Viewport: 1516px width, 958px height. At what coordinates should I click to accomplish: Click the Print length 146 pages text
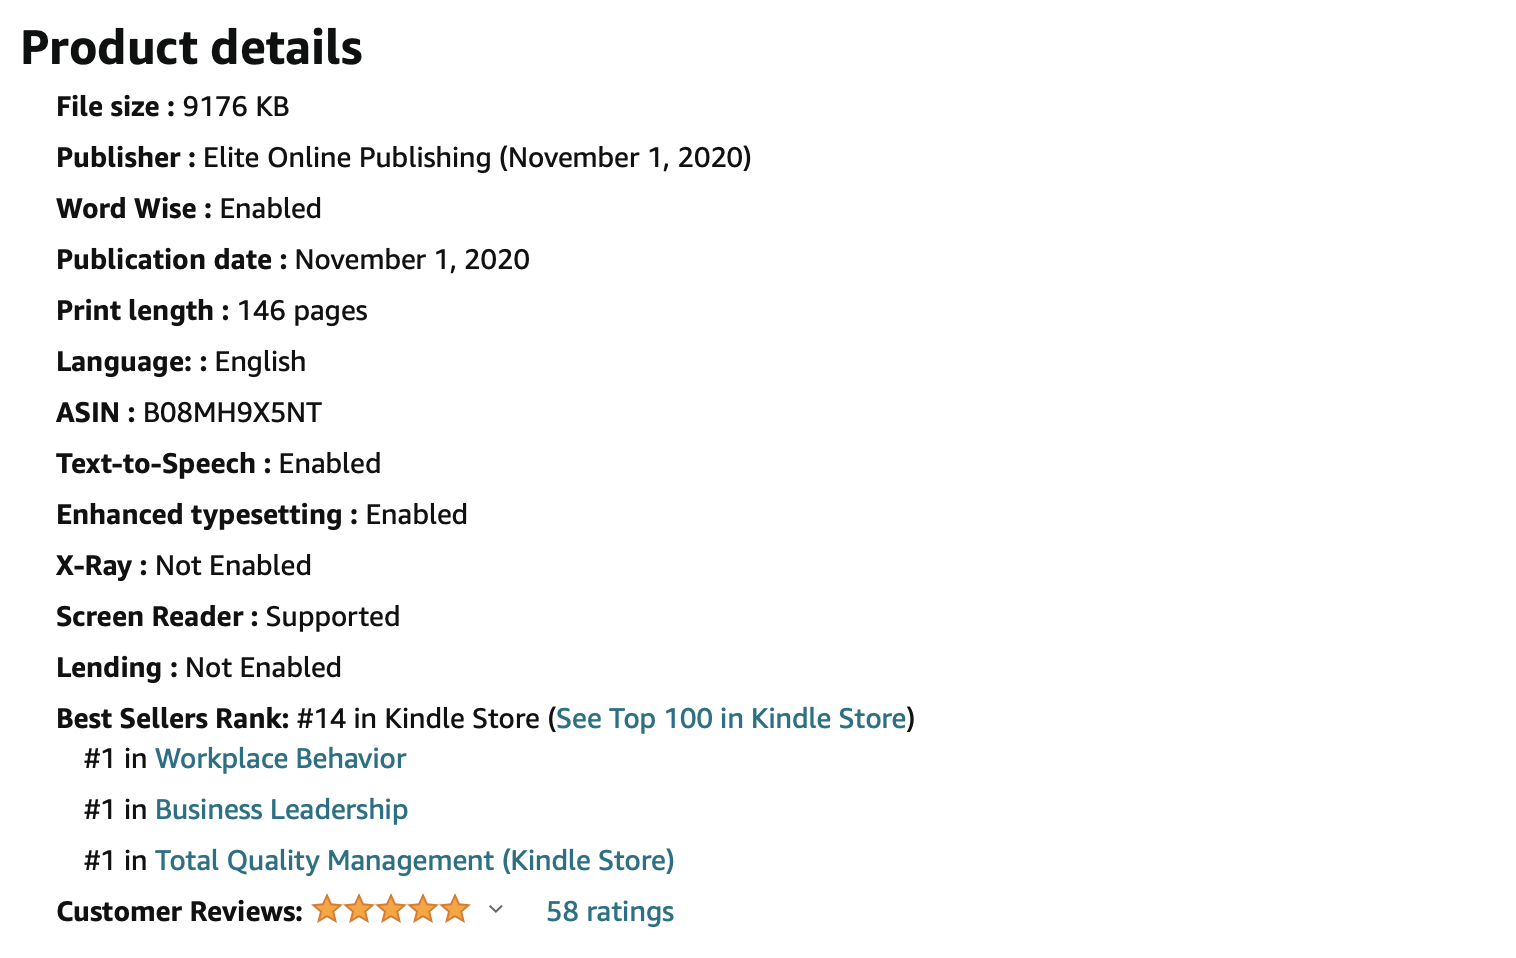(x=212, y=311)
